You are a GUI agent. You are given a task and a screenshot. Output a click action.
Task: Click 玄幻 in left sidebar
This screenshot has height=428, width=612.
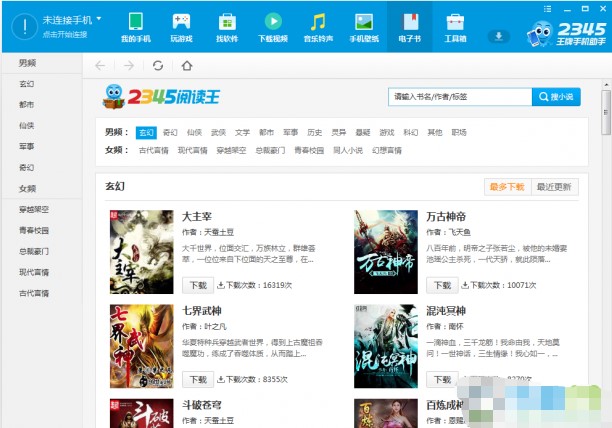[27, 84]
